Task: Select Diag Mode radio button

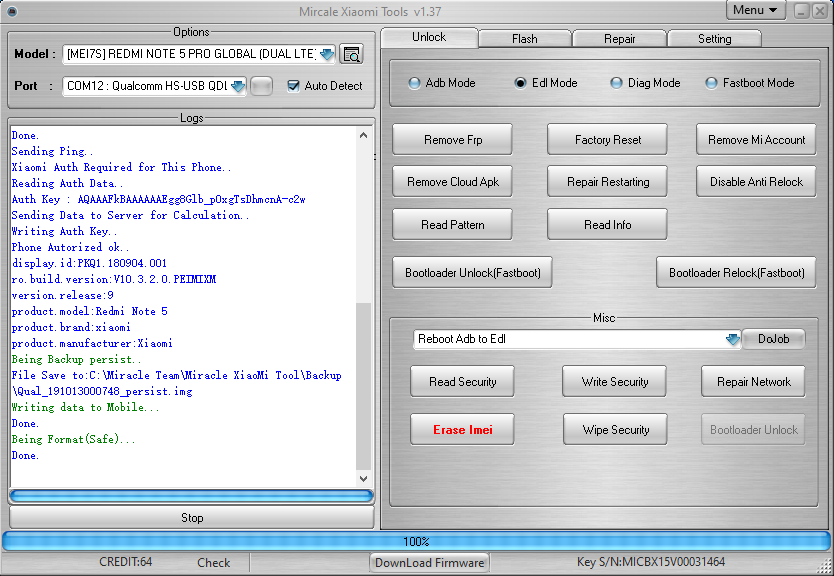Action: point(616,84)
